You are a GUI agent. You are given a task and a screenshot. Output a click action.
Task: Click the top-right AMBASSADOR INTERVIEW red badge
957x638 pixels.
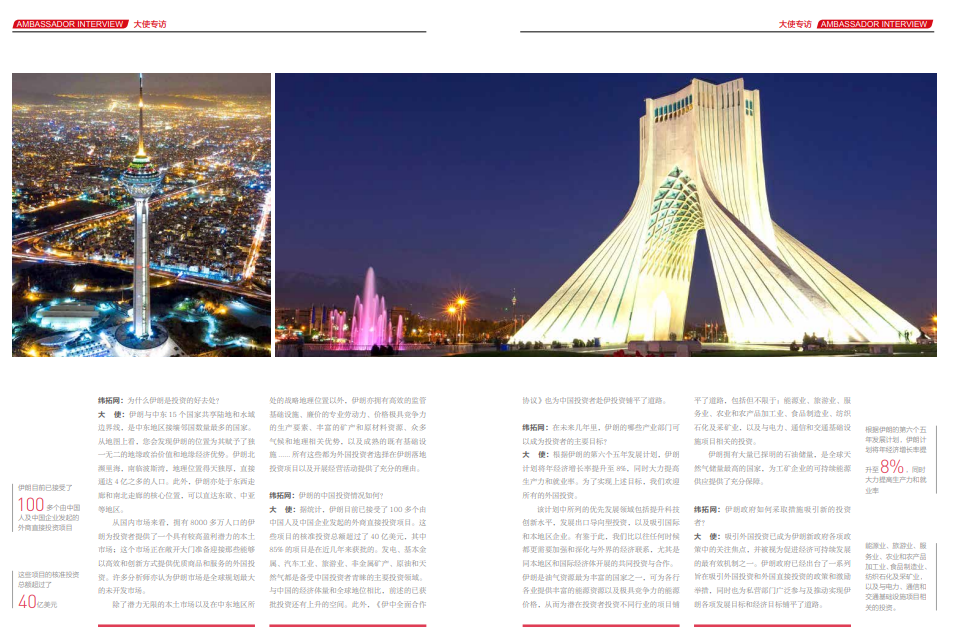876,23
